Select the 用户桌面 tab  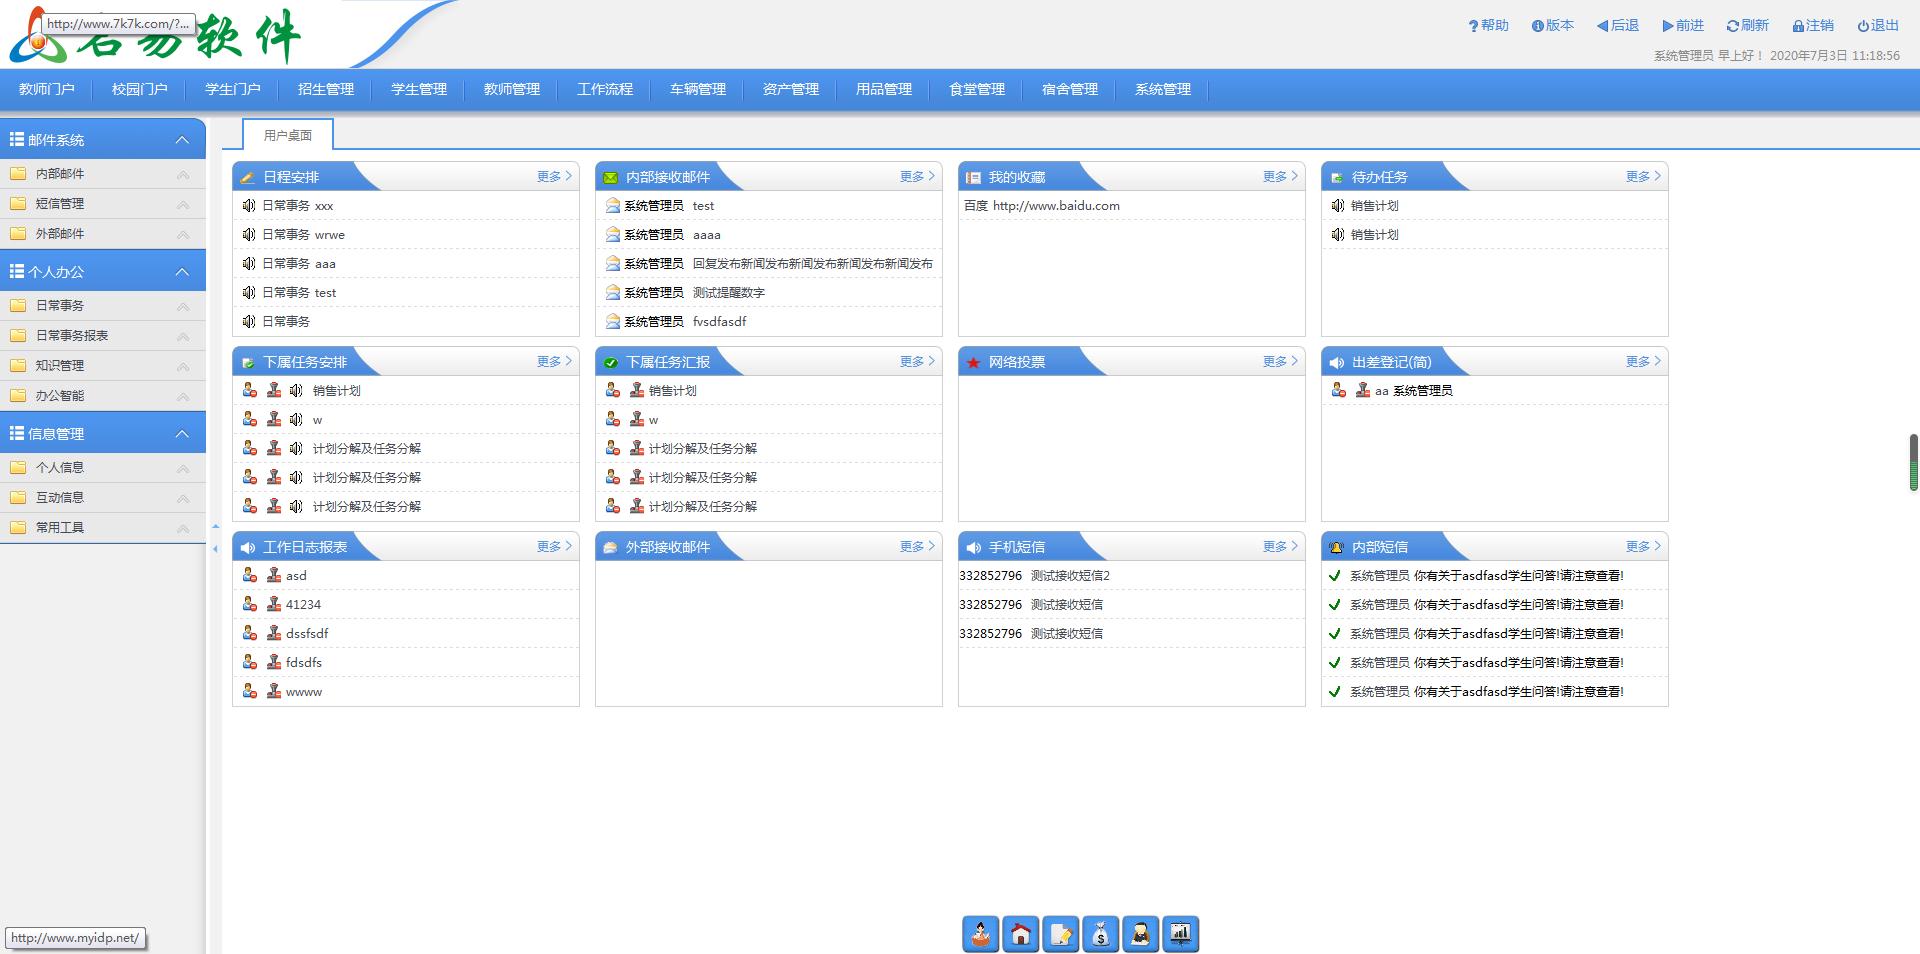click(288, 135)
